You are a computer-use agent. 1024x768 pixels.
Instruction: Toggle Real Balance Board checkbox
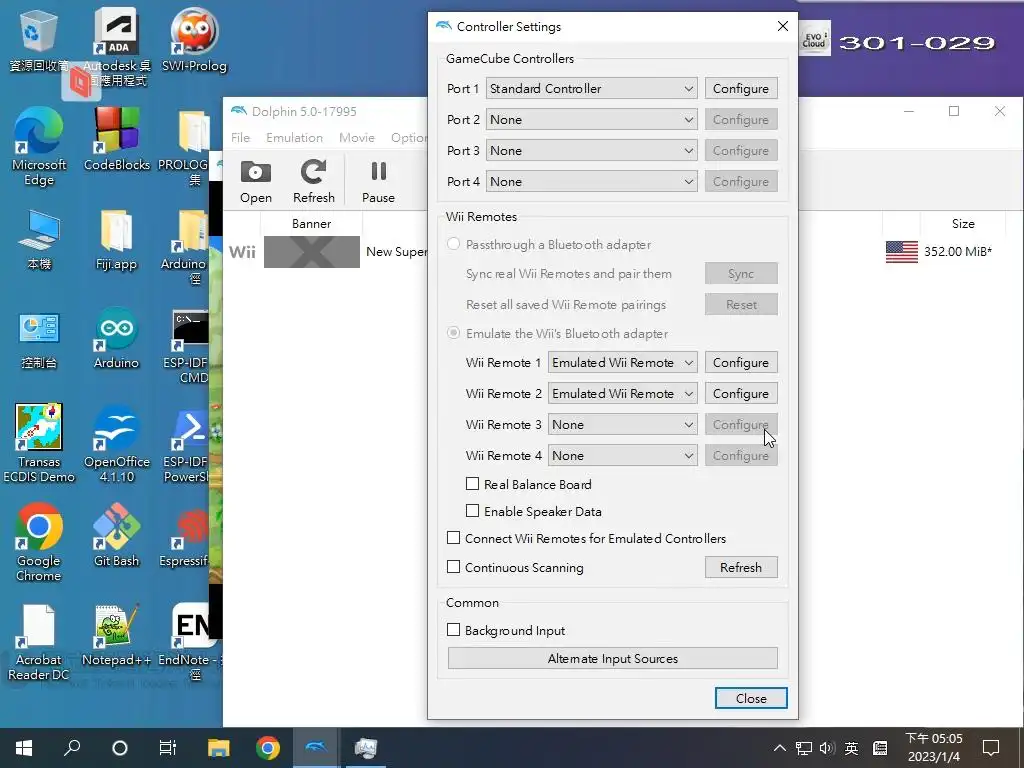click(472, 484)
